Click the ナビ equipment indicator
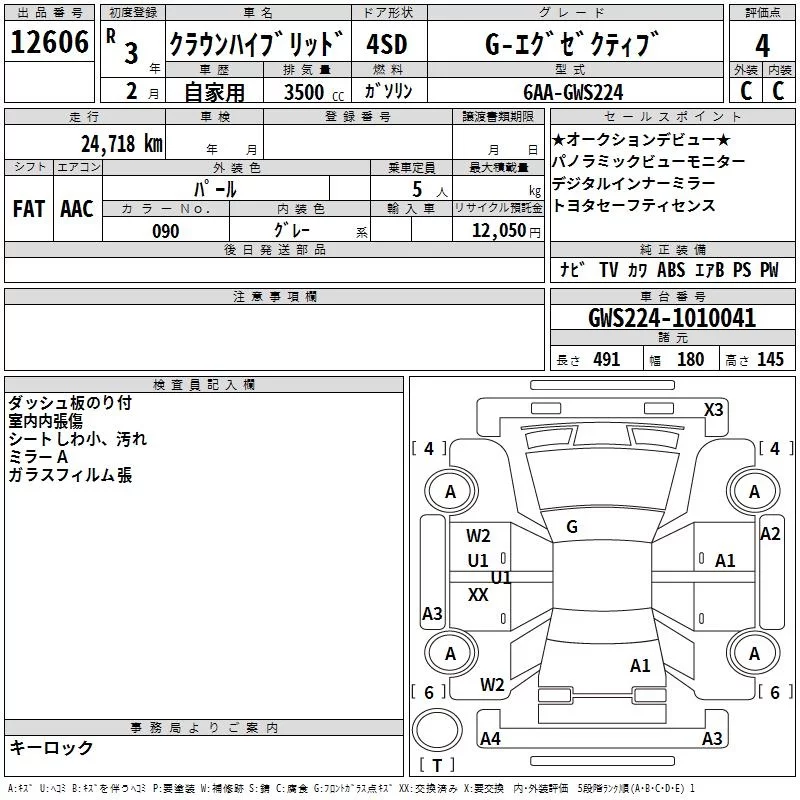The height and width of the screenshot is (800, 800). (x=573, y=270)
